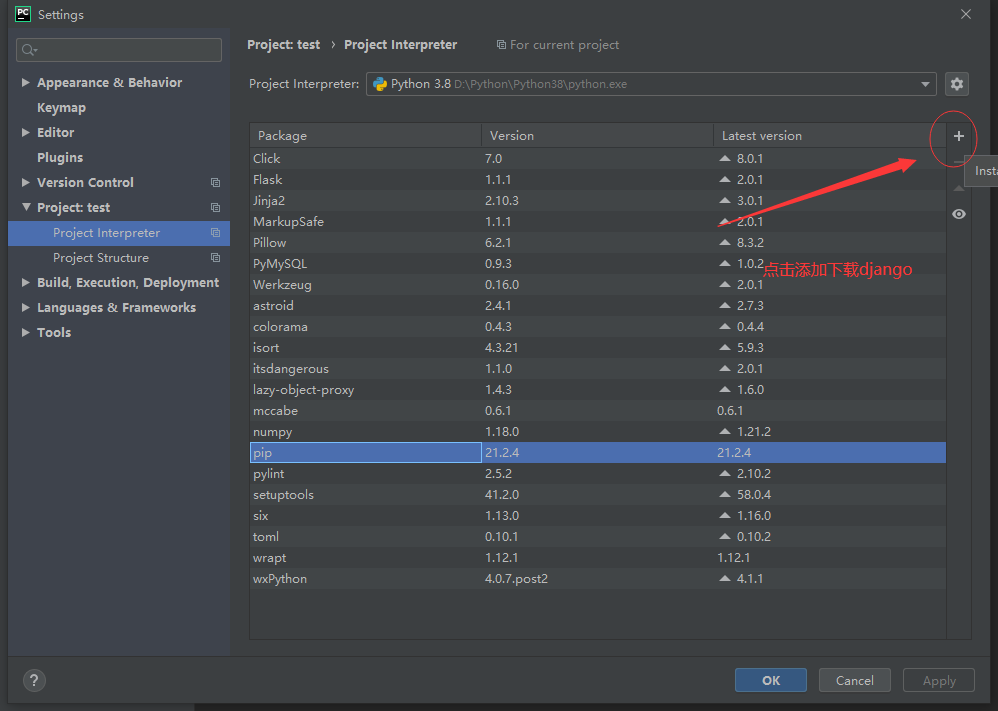Select the Werkzeug package row
The height and width of the screenshot is (711, 998).
coord(598,285)
